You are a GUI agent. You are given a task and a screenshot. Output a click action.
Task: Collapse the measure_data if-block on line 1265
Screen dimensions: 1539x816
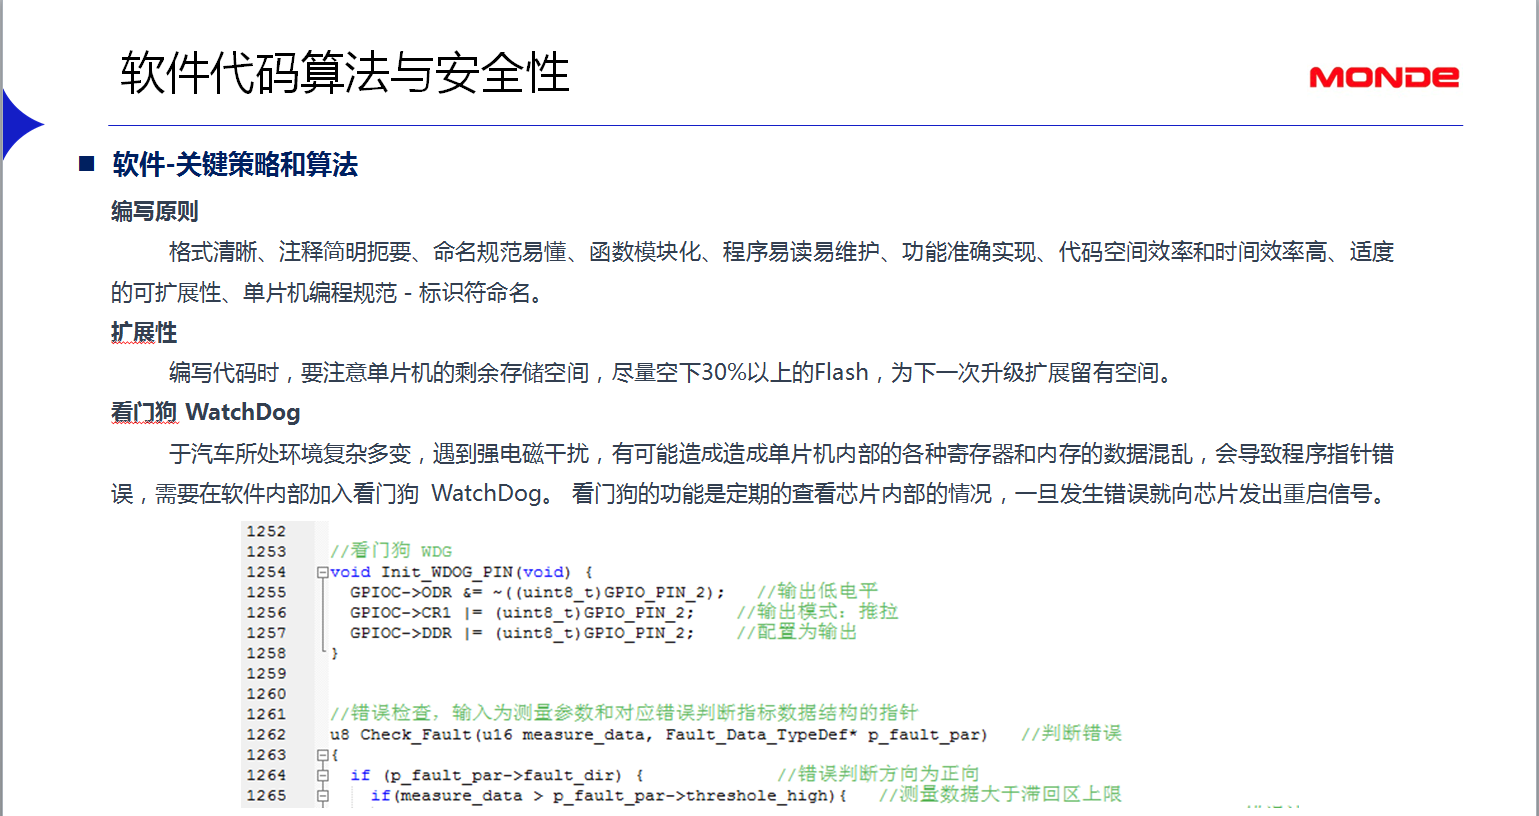pyautogui.click(x=322, y=796)
